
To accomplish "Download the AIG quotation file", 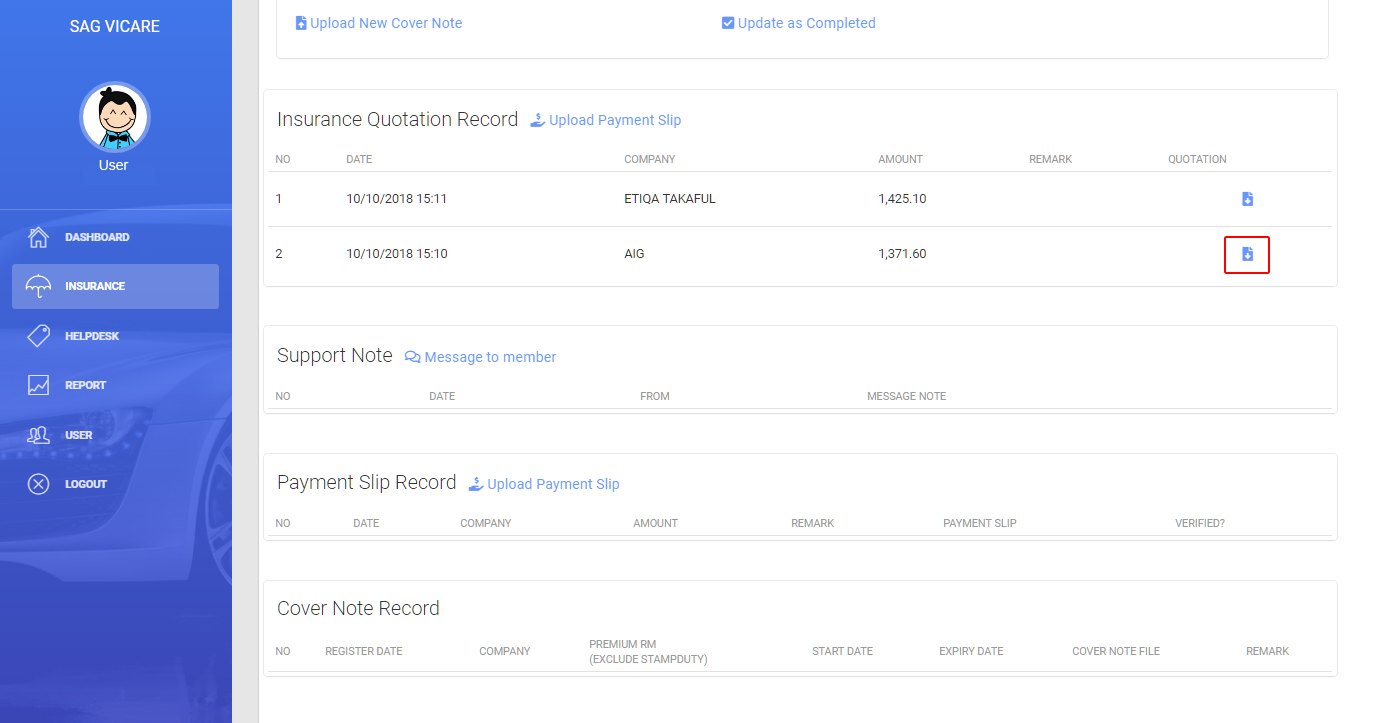I will 1247,254.
